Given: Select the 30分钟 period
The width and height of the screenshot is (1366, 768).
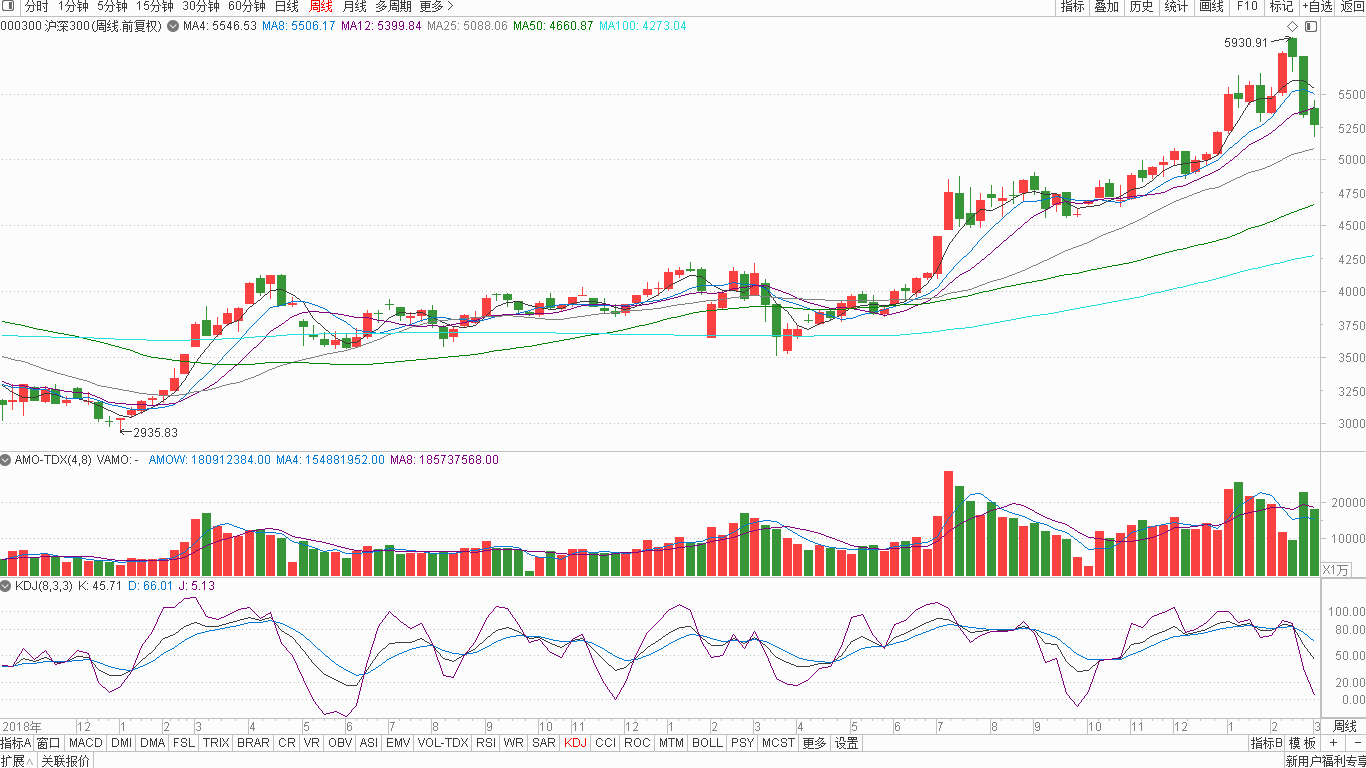Looking at the screenshot, I should pos(201,6).
